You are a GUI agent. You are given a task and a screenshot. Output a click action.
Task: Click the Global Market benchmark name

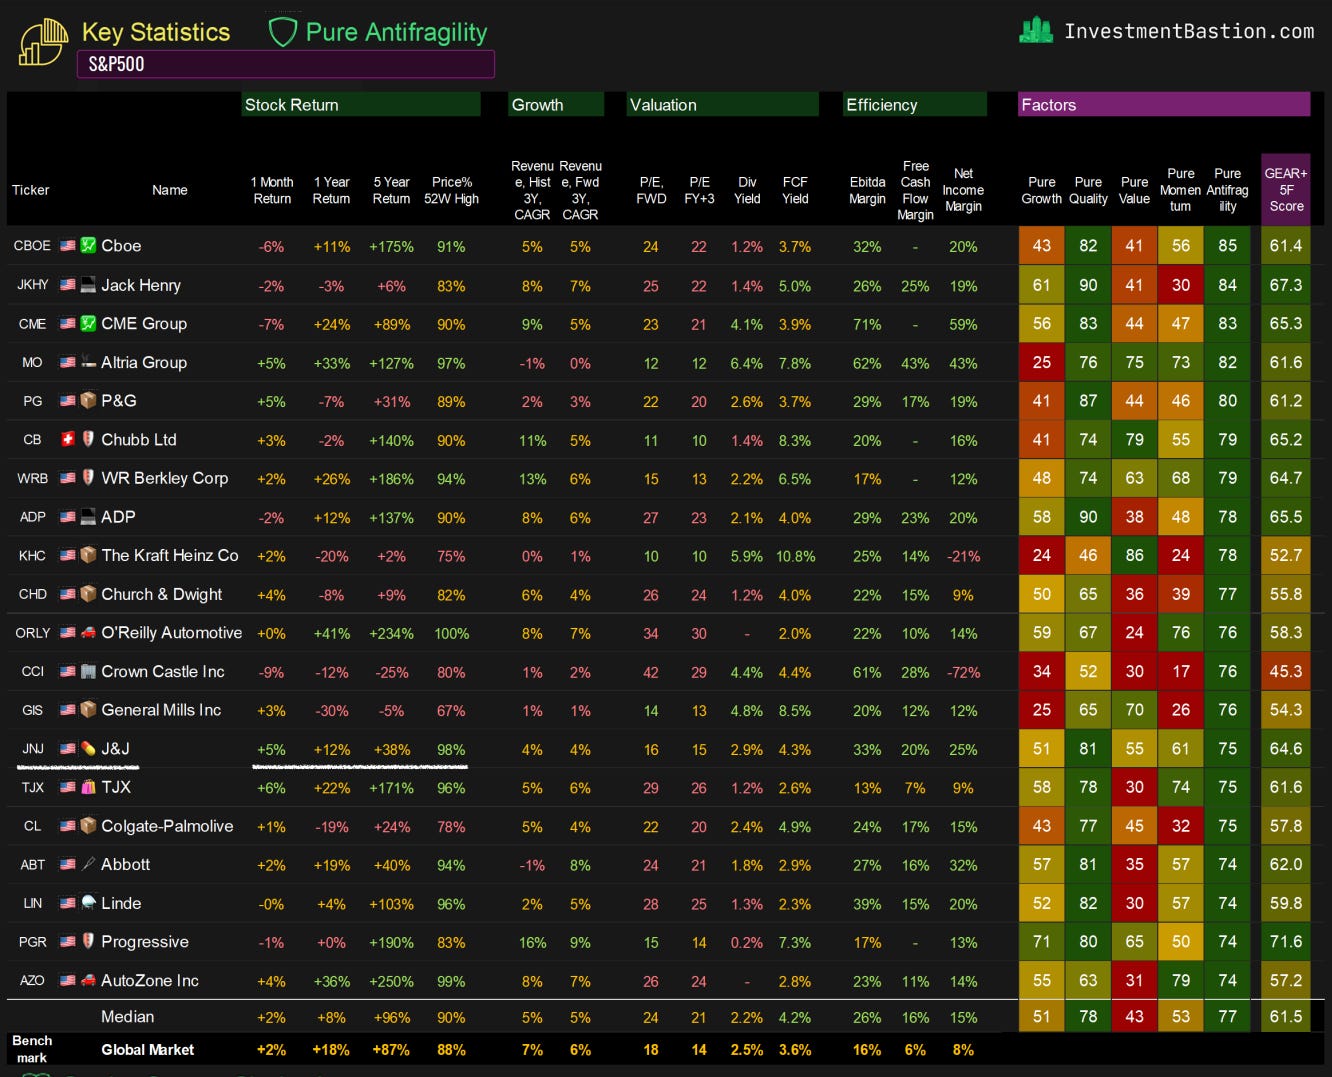(x=148, y=1050)
